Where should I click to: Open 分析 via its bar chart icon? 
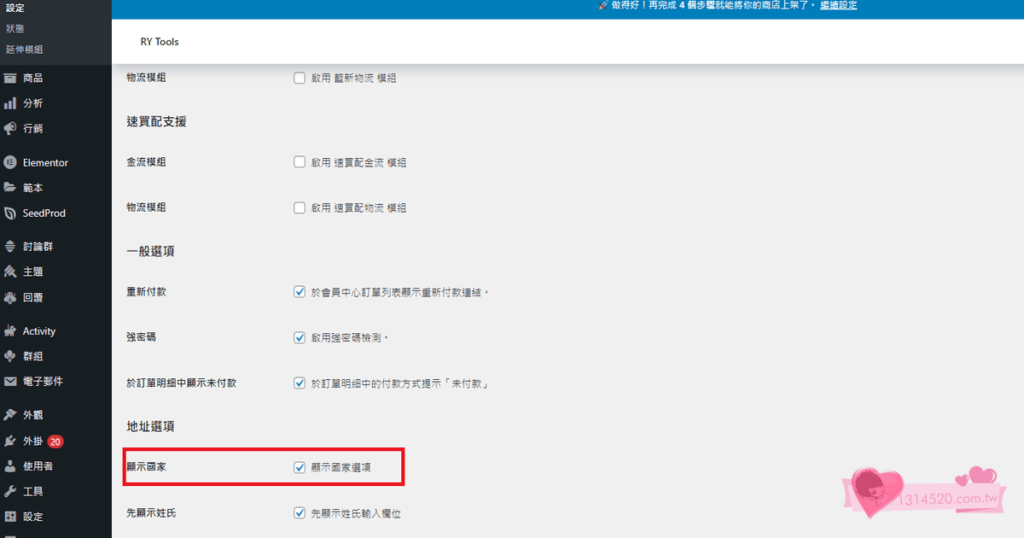(10, 103)
